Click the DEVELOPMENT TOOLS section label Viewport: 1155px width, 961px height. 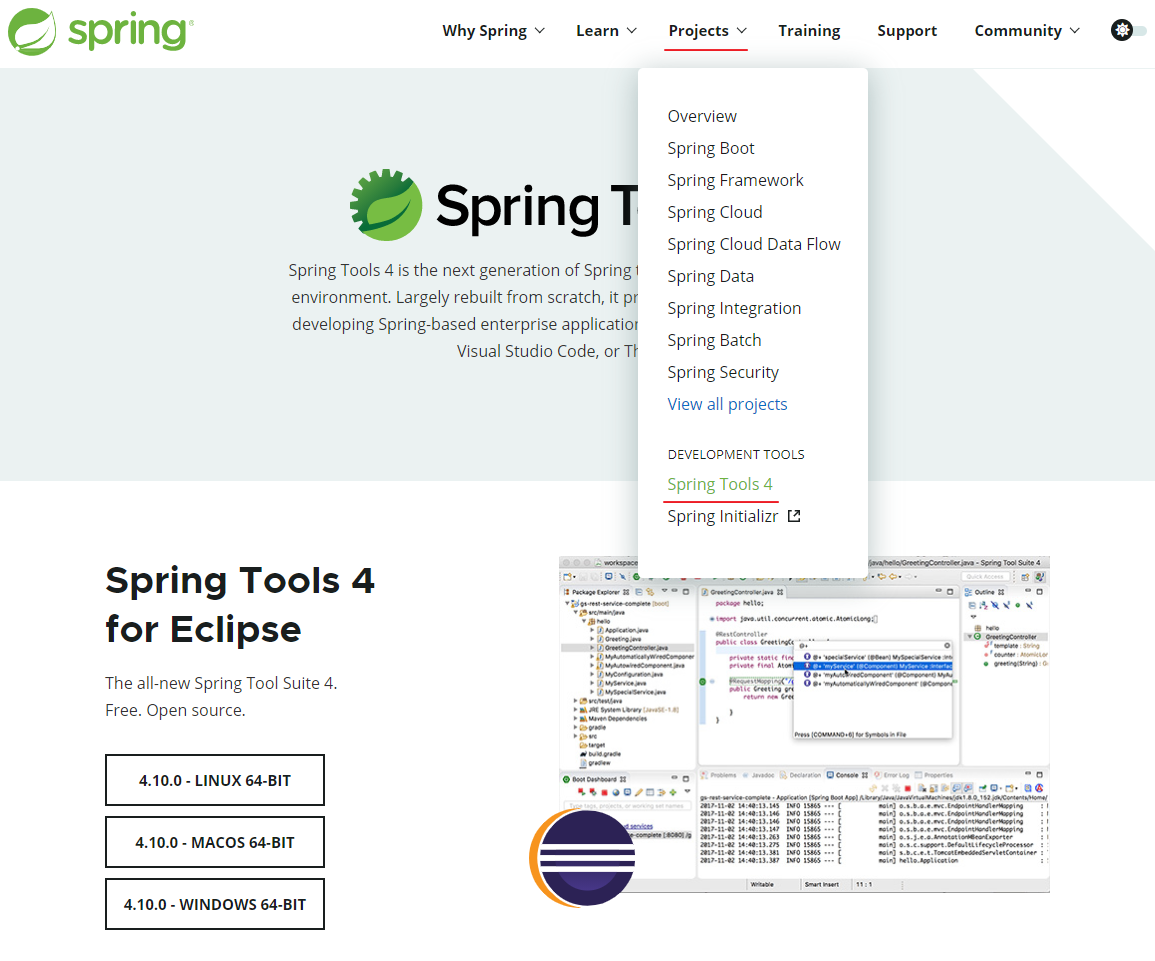[x=736, y=454]
